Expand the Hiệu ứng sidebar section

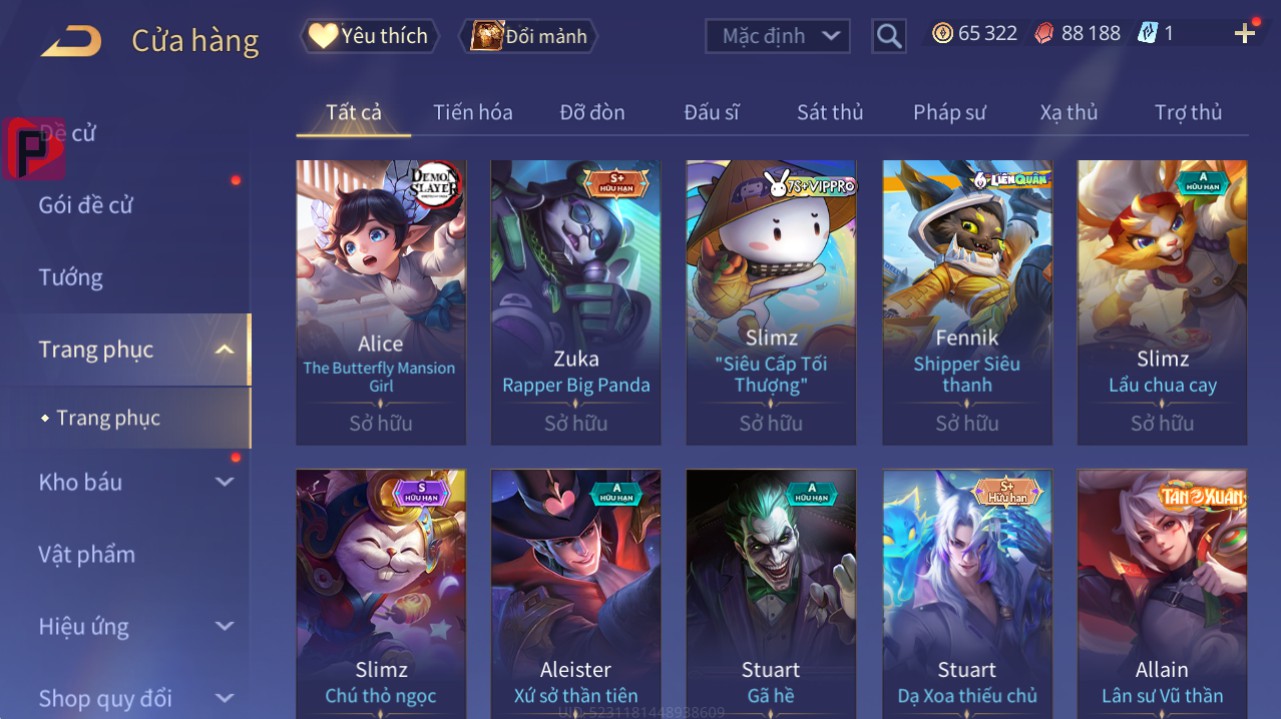pos(225,627)
